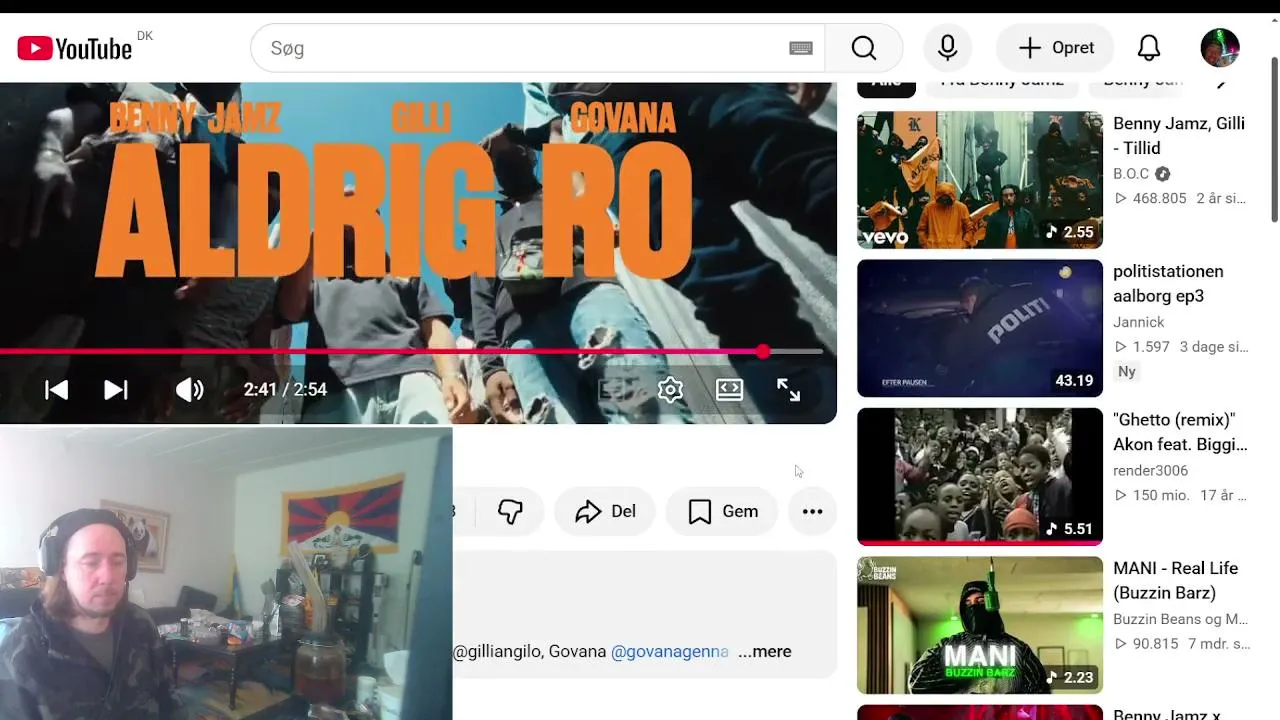Click the 90.815 view count text
The height and width of the screenshot is (720, 1280).
[1154, 644]
